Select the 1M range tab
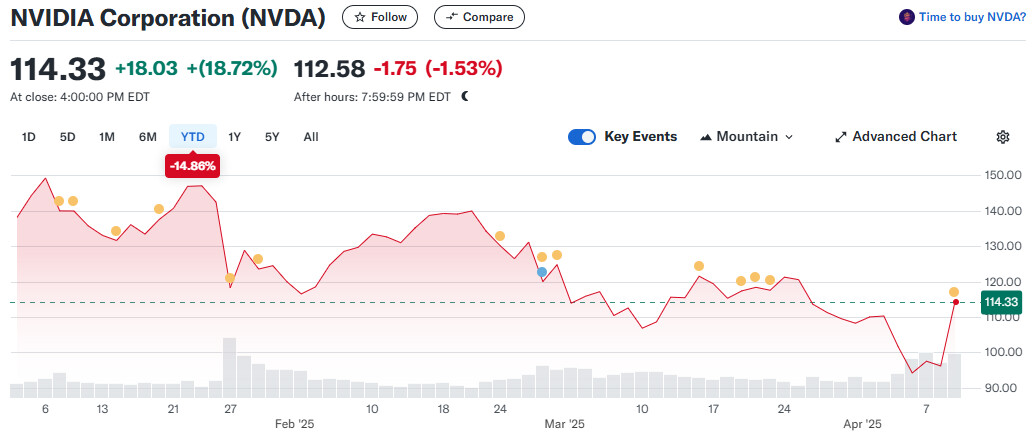The height and width of the screenshot is (441, 1035). click(x=107, y=137)
